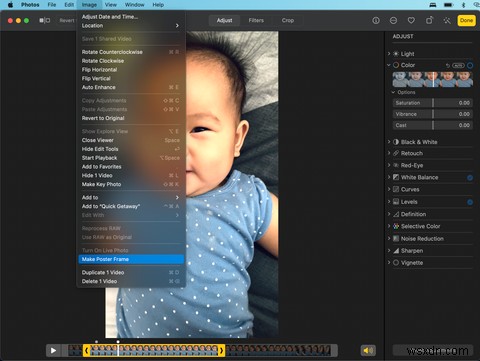Click the Color adjustment circle icon
This screenshot has height=361, width=480.
pos(396,65)
